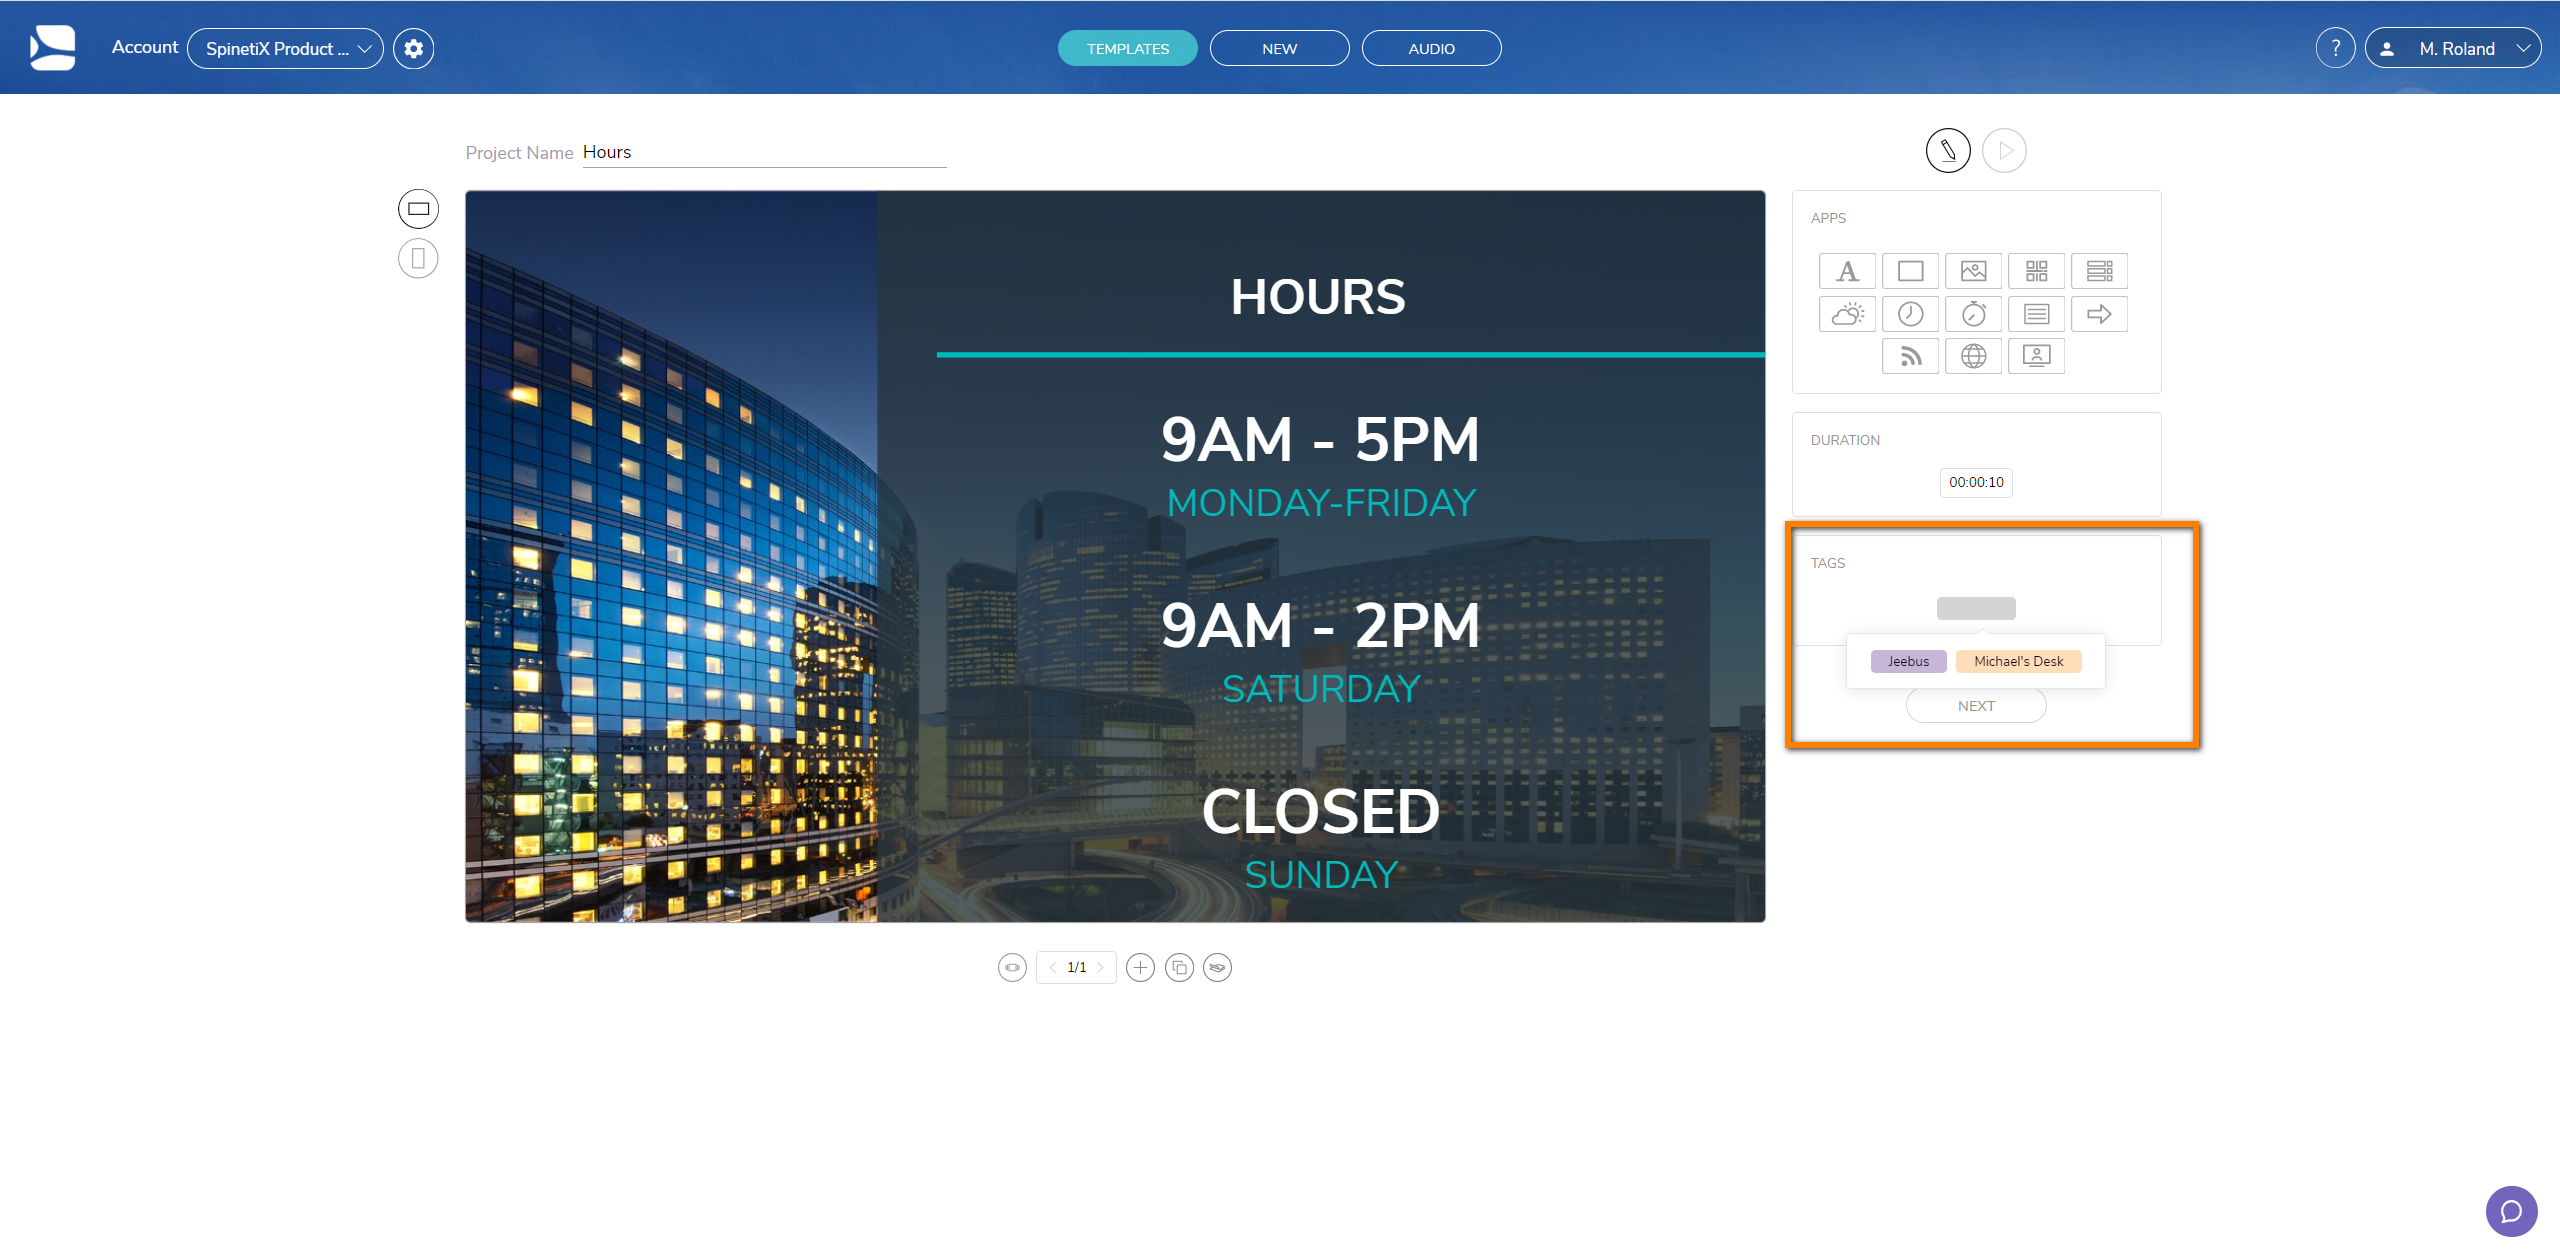Add a new slide with plus icon
This screenshot has width=2560, height=1252.
point(1140,968)
